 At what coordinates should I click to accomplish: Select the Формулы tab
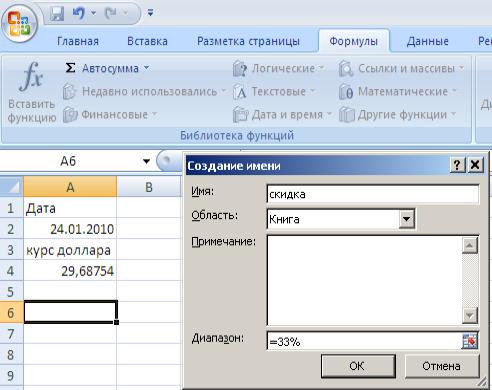[x=353, y=41]
